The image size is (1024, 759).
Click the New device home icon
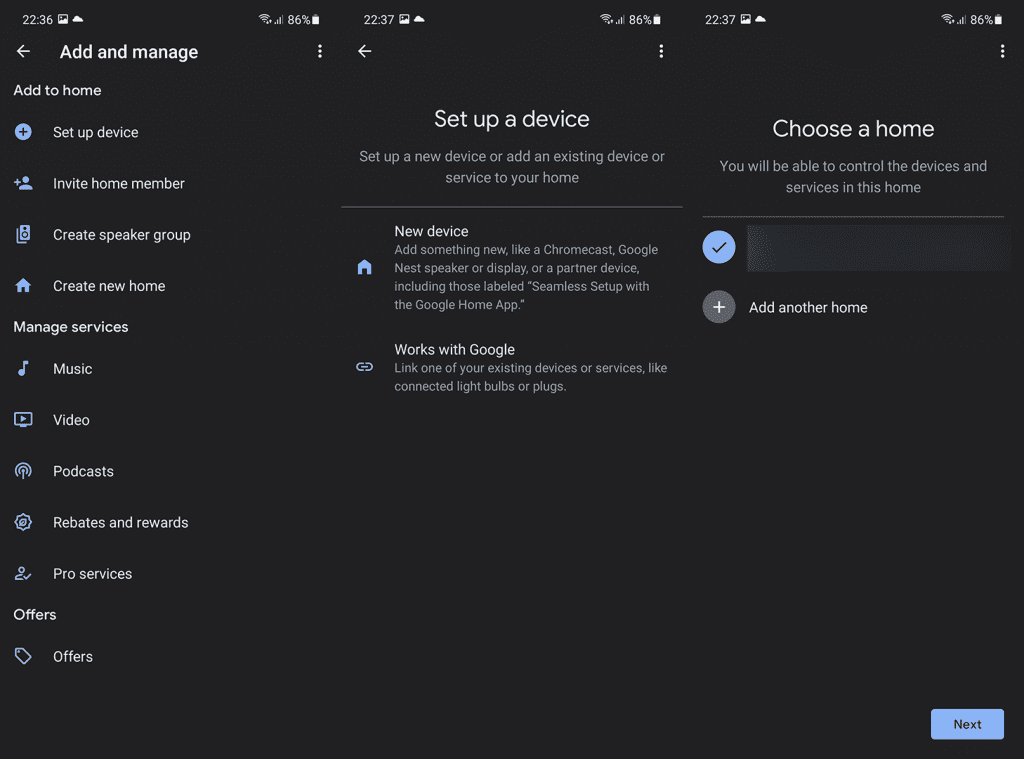pos(364,267)
